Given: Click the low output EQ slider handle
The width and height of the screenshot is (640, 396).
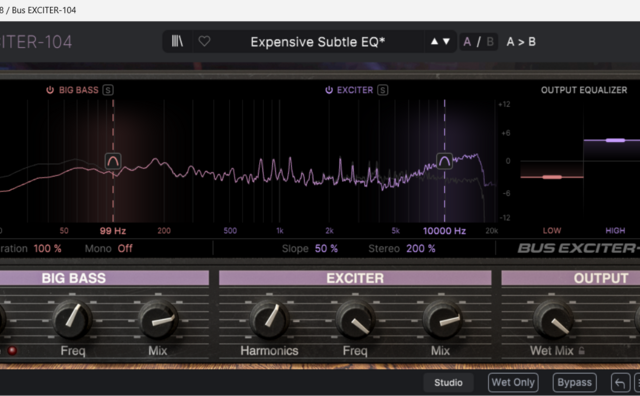Looking at the screenshot, I should pyautogui.click(x=552, y=177).
